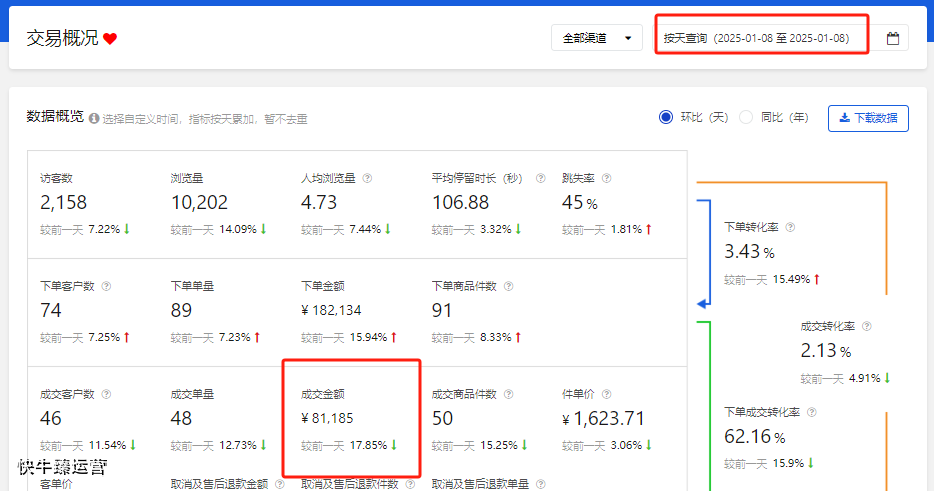Click the 件单价 change 3.06%

(626, 445)
